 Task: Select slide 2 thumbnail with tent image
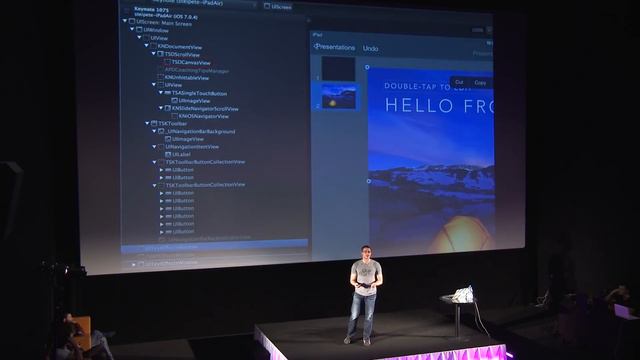[338, 97]
